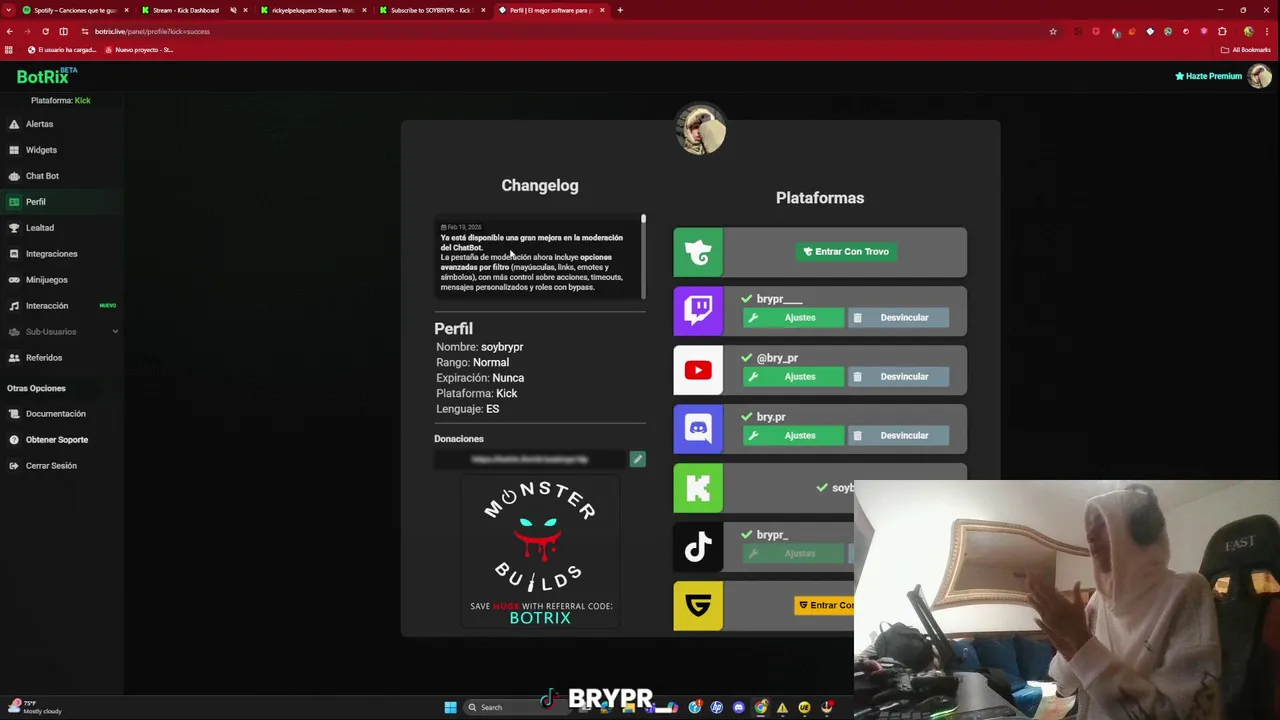This screenshot has width=1280, height=720.
Task: Click the Guilded platform icon
Action: click(x=698, y=606)
